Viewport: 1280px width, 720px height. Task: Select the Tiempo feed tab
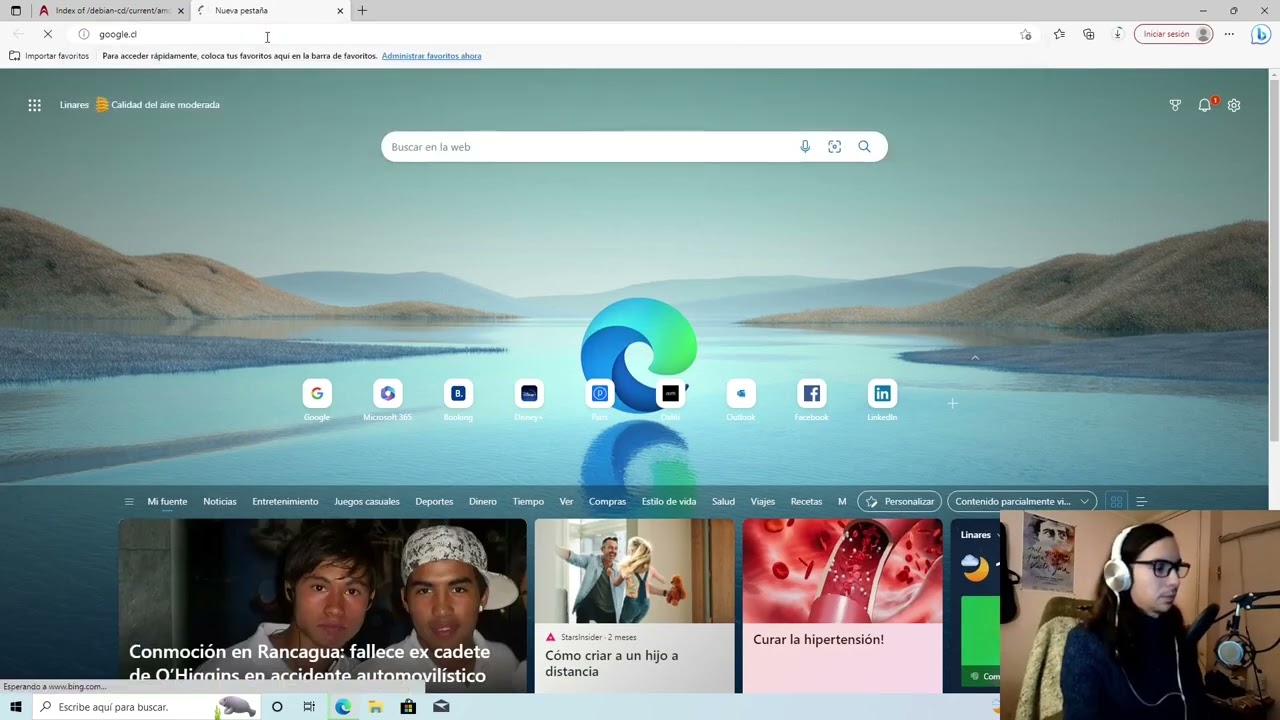click(528, 502)
